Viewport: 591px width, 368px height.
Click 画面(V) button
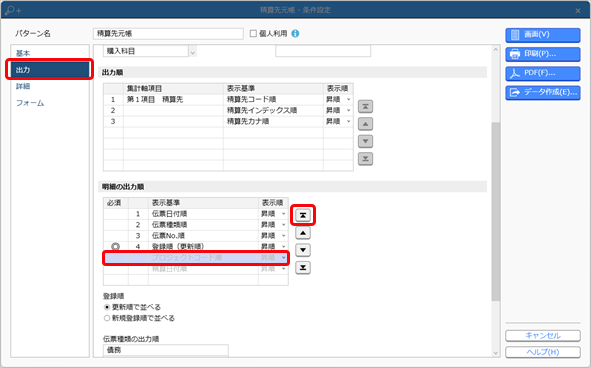(543, 35)
